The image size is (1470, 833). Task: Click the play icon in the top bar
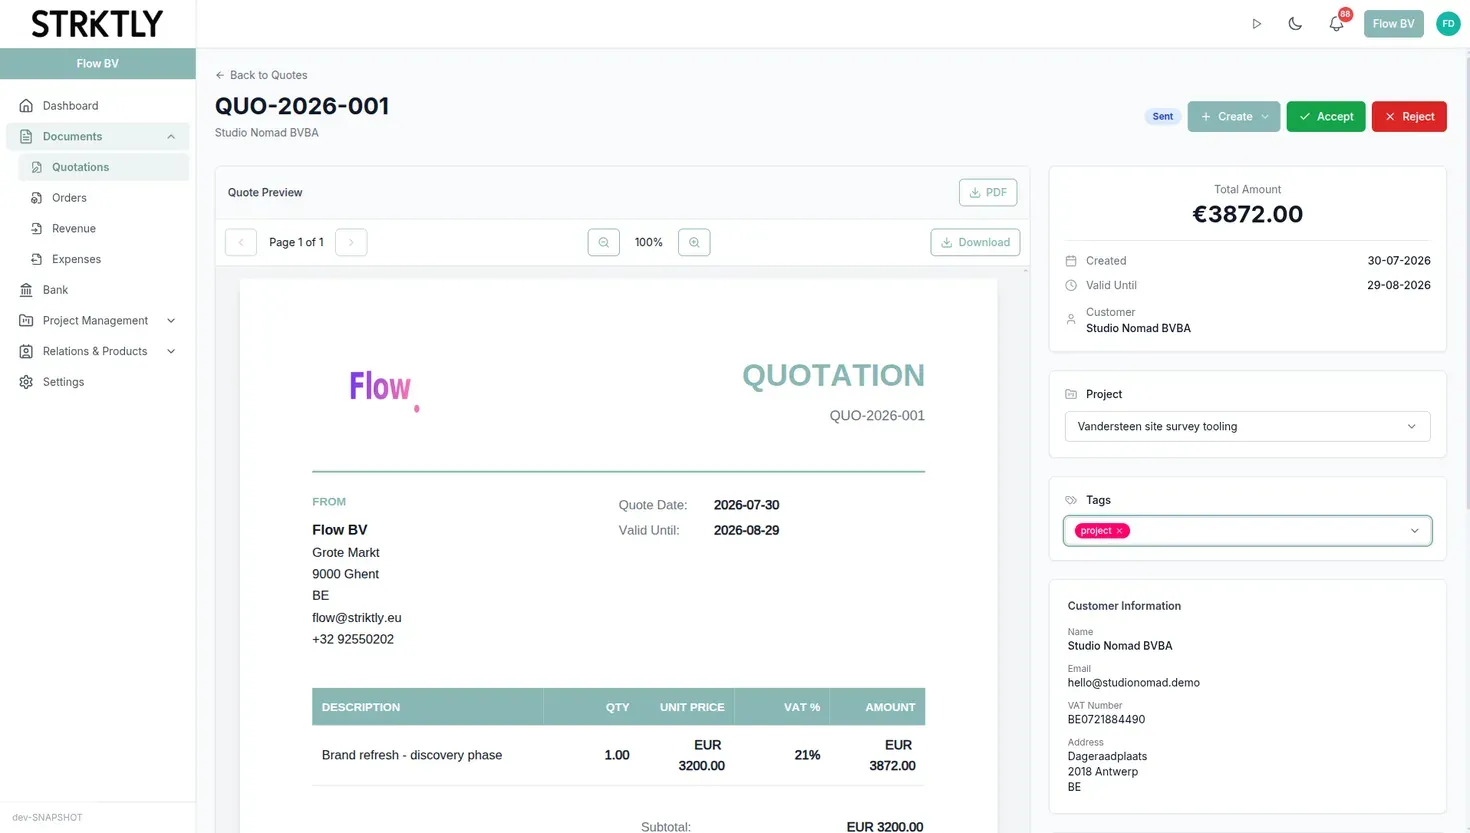[1257, 24]
